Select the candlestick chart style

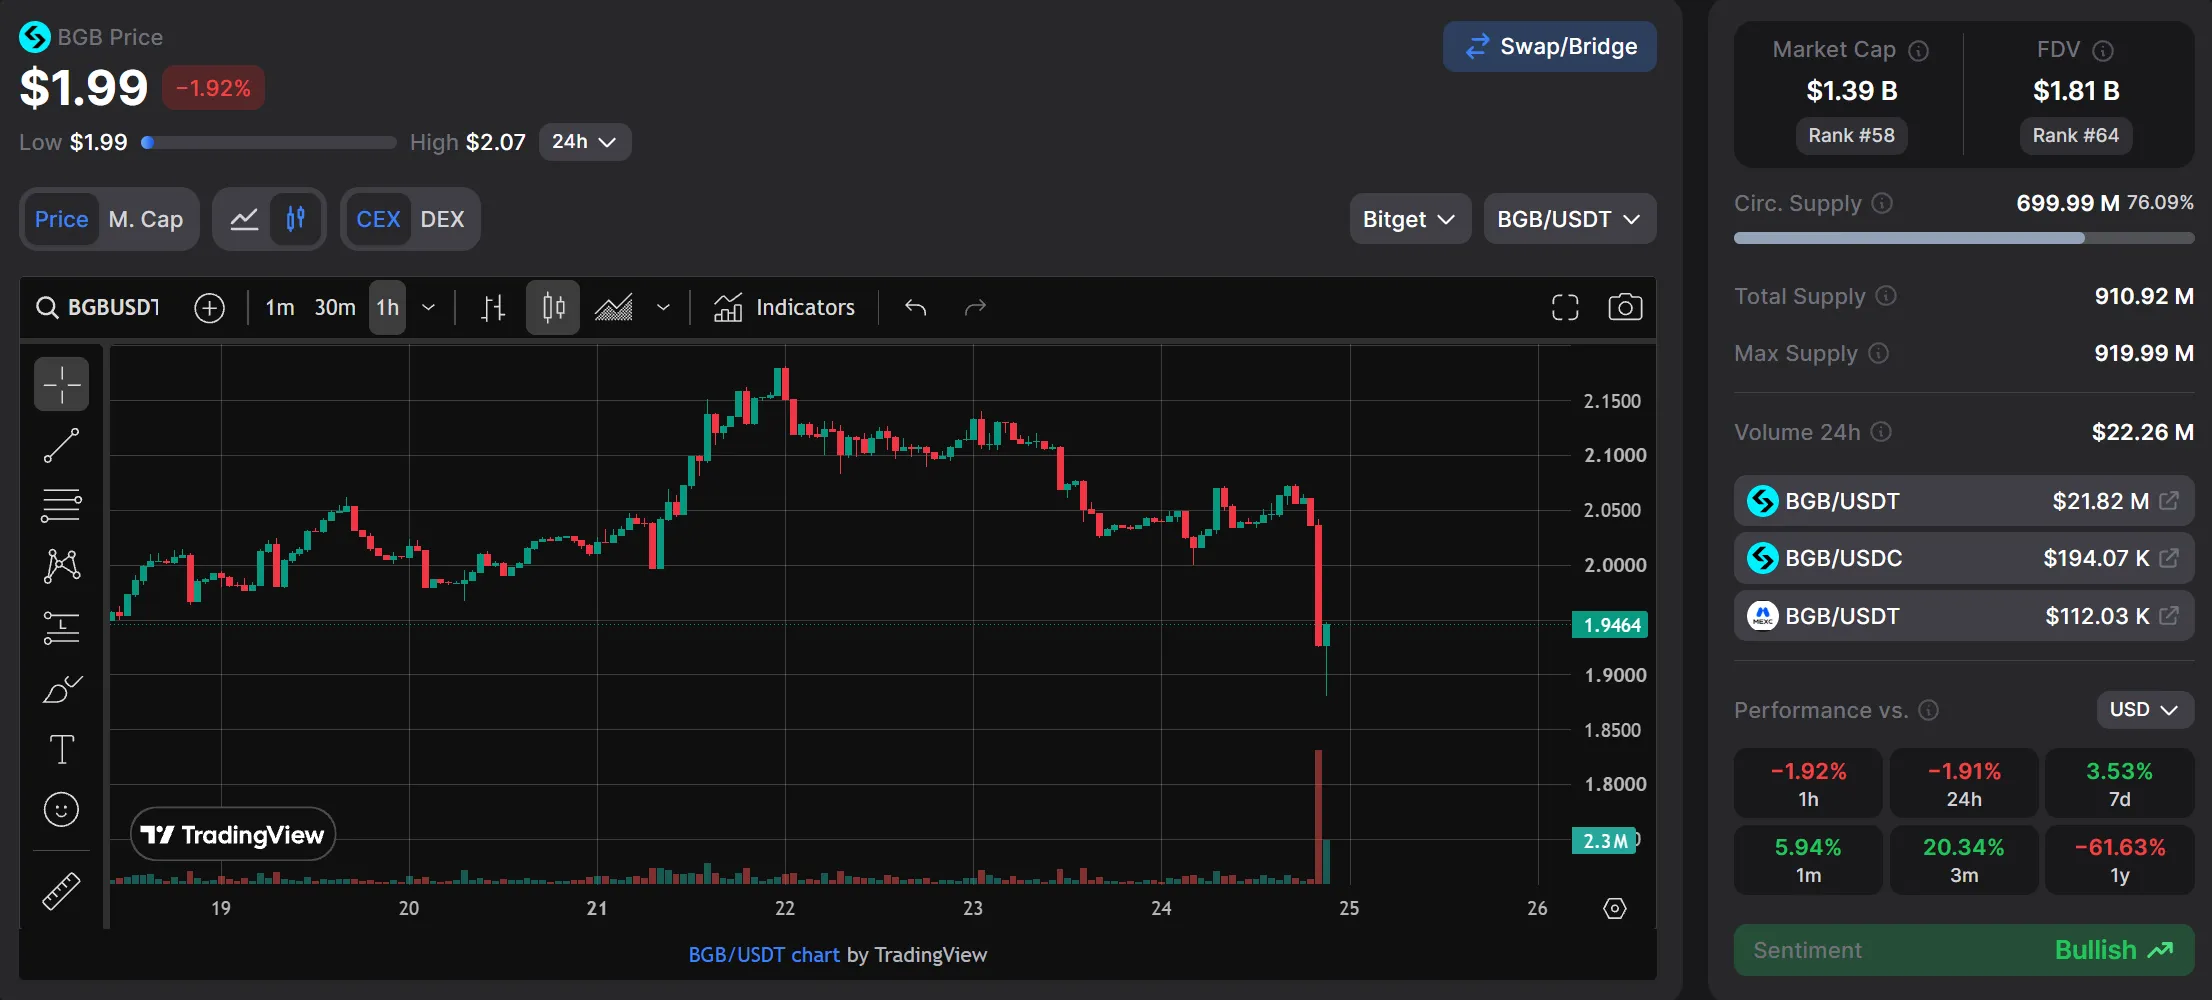tap(553, 307)
